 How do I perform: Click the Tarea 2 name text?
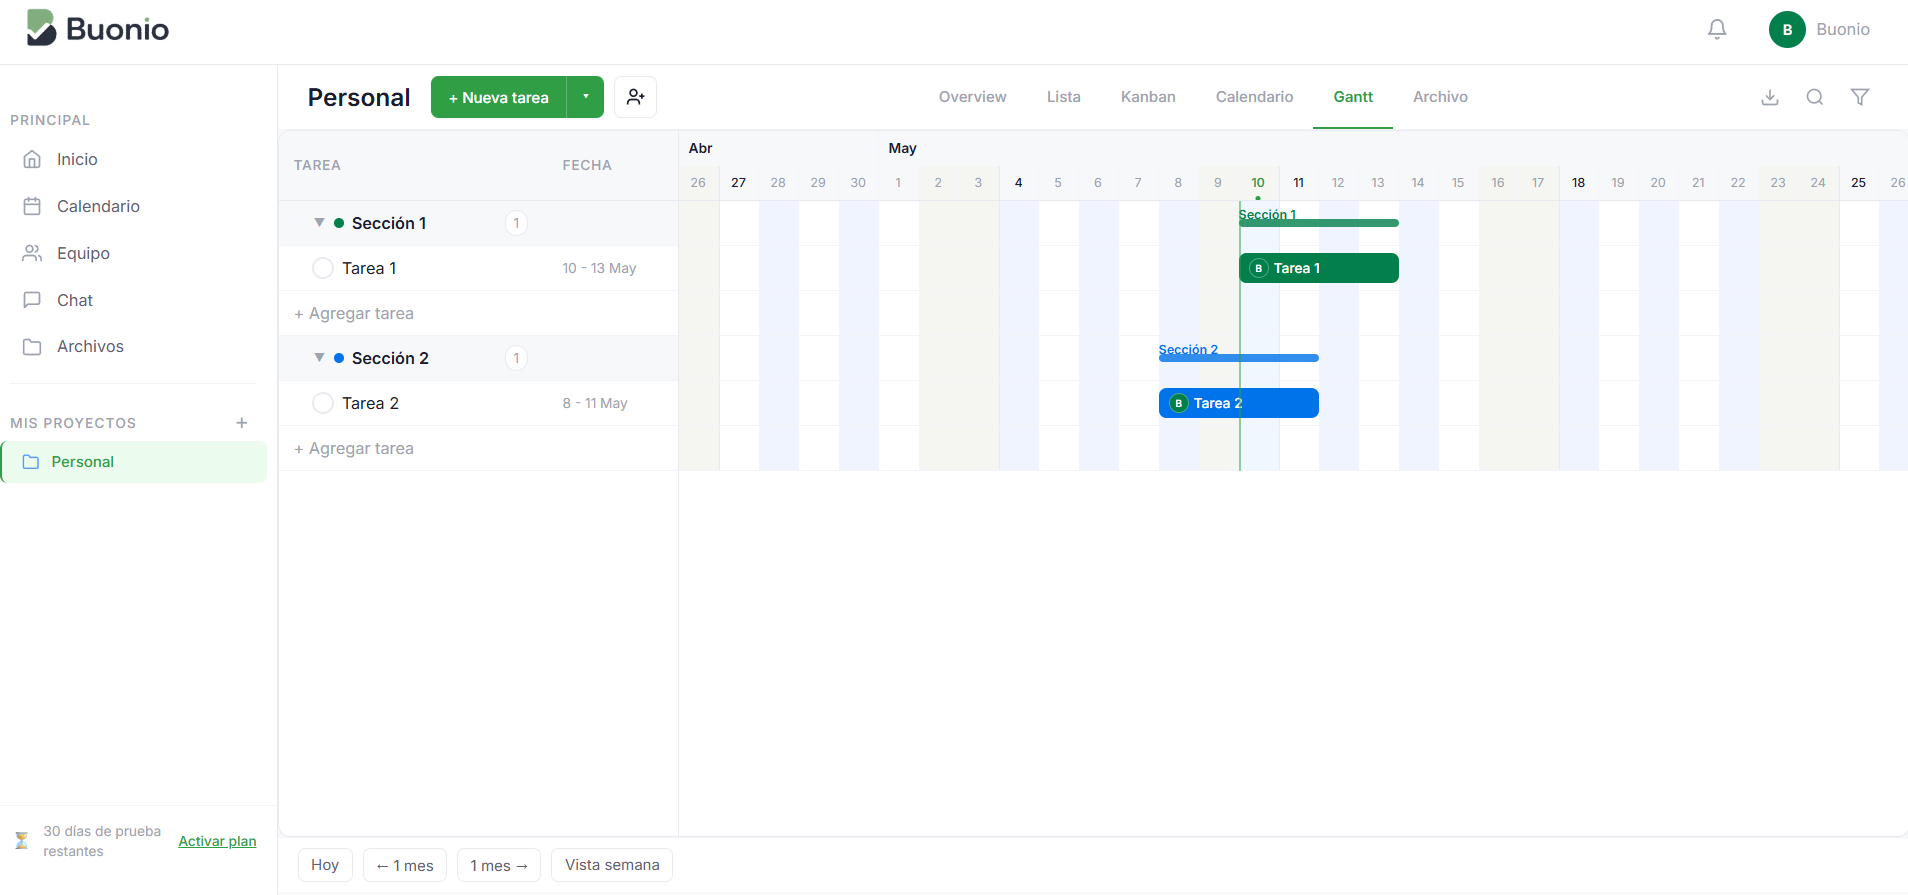tap(370, 403)
